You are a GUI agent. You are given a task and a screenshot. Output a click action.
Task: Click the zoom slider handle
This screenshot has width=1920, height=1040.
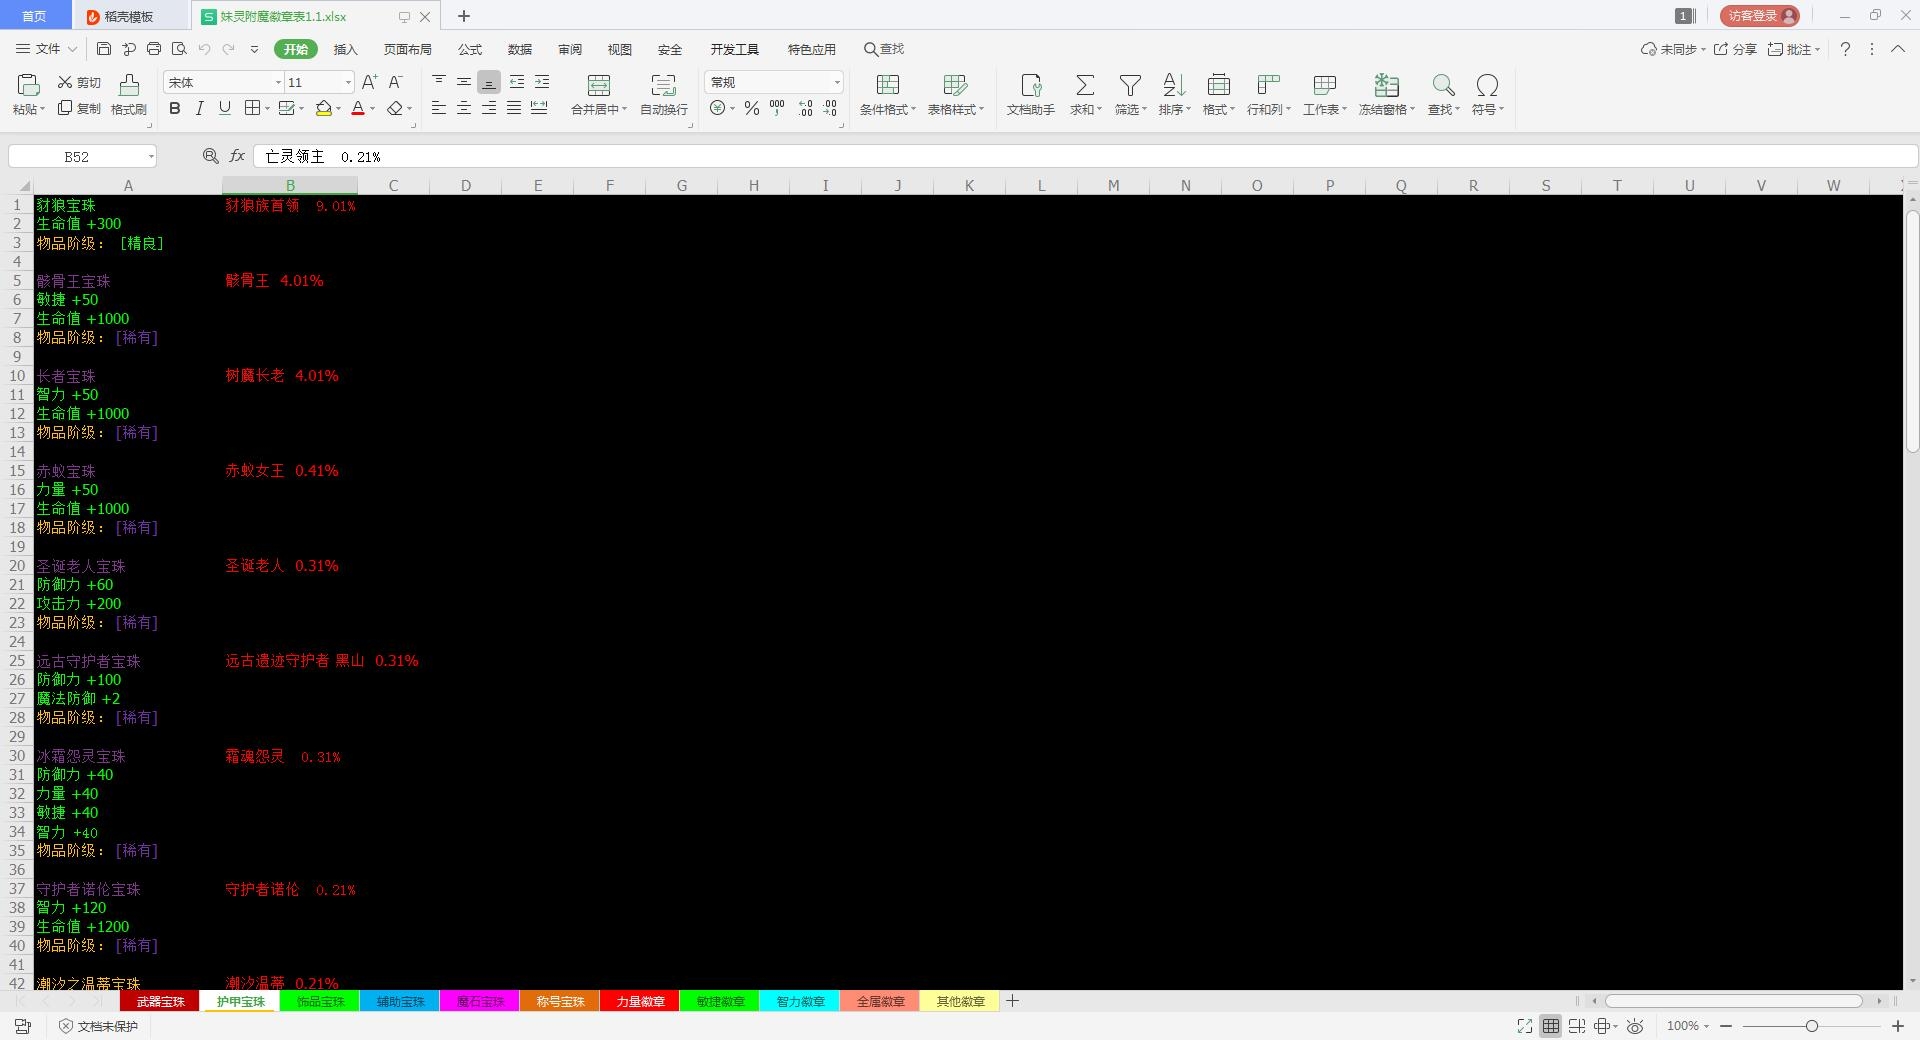1811,1026
